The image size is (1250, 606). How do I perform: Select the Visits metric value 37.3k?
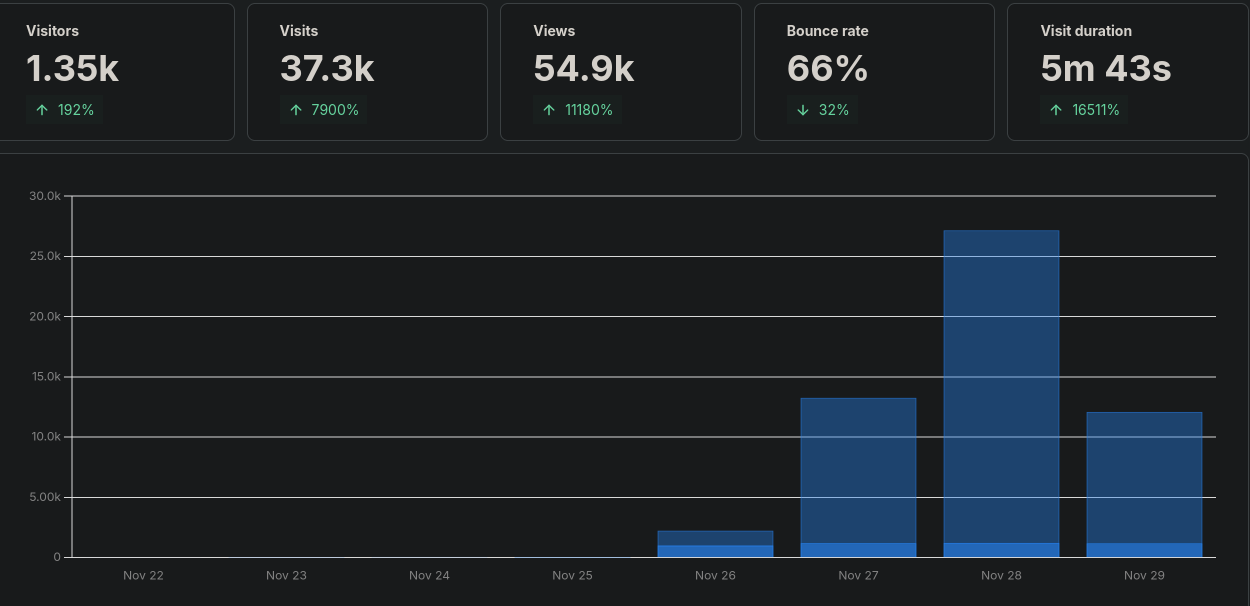click(327, 69)
